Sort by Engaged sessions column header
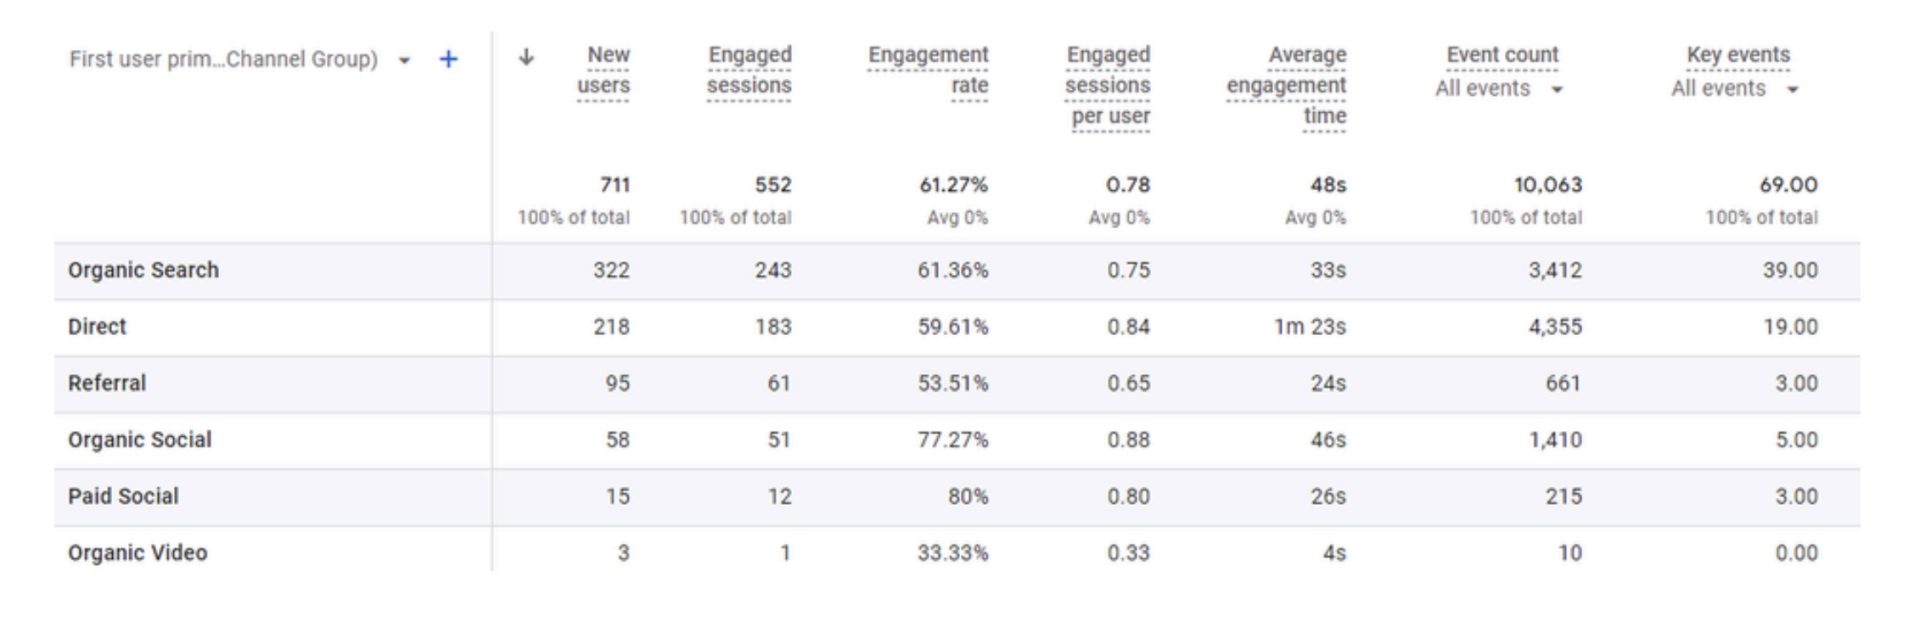The image size is (1920, 638). pyautogui.click(x=749, y=70)
